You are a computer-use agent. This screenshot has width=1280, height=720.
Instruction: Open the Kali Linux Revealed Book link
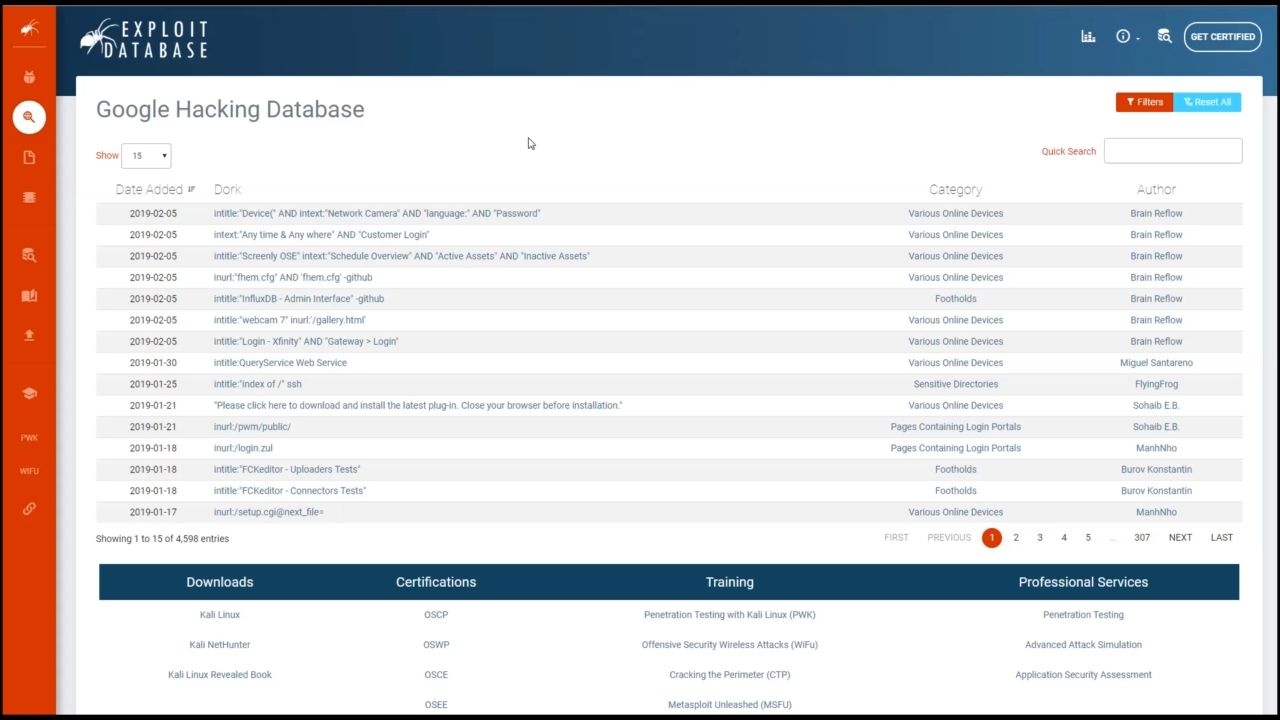pos(220,675)
